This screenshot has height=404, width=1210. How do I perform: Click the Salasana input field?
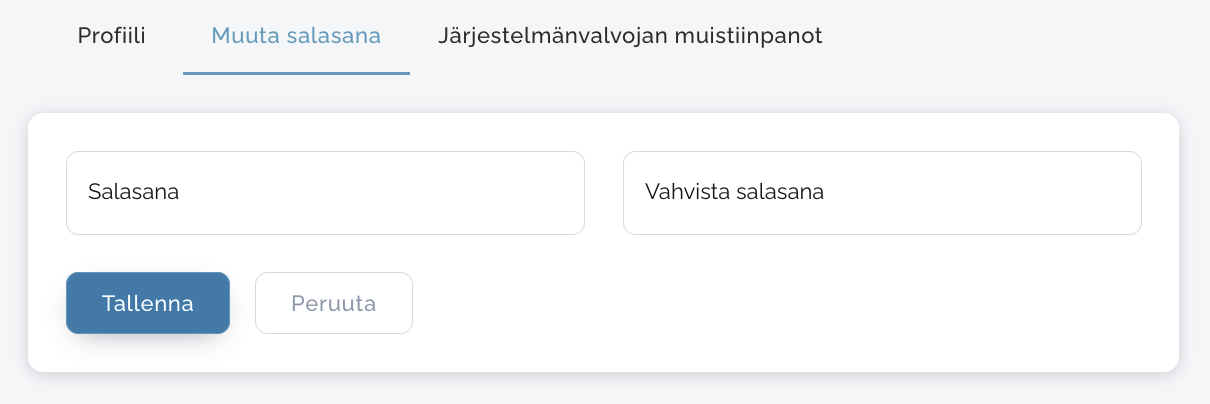pyautogui.click(x=325, y=193)
